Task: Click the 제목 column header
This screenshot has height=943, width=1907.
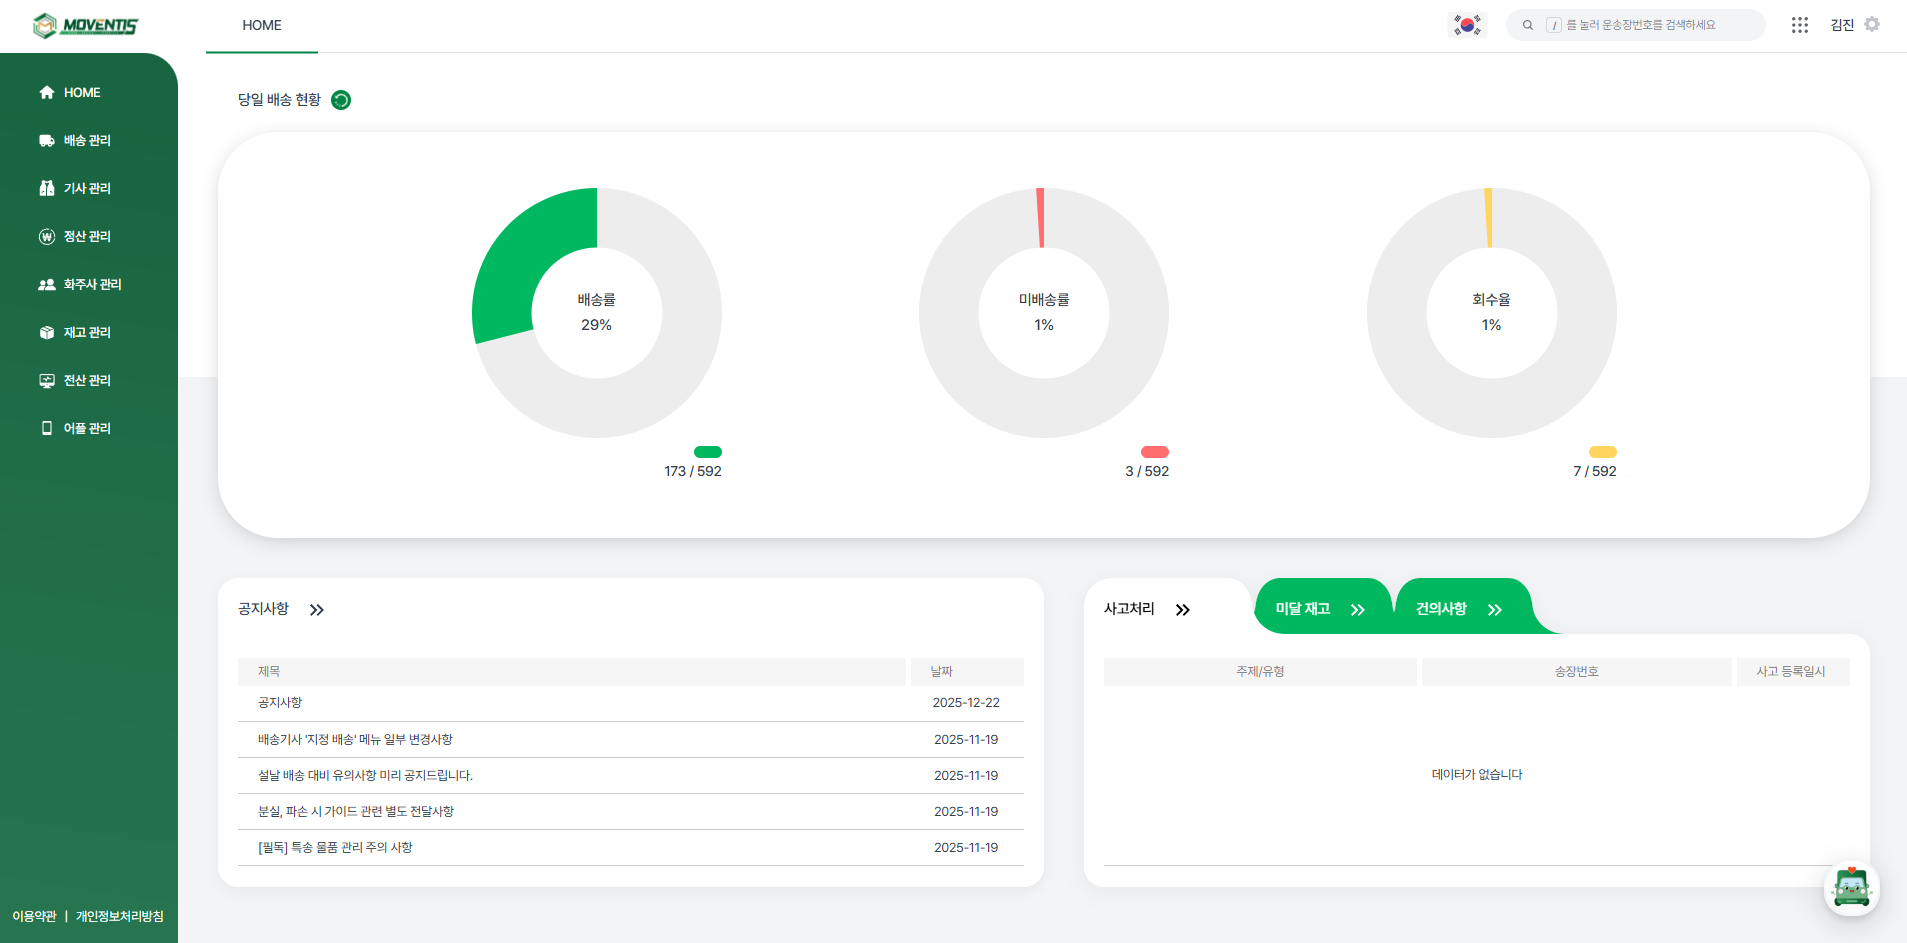Action: (x=572, y=671)
